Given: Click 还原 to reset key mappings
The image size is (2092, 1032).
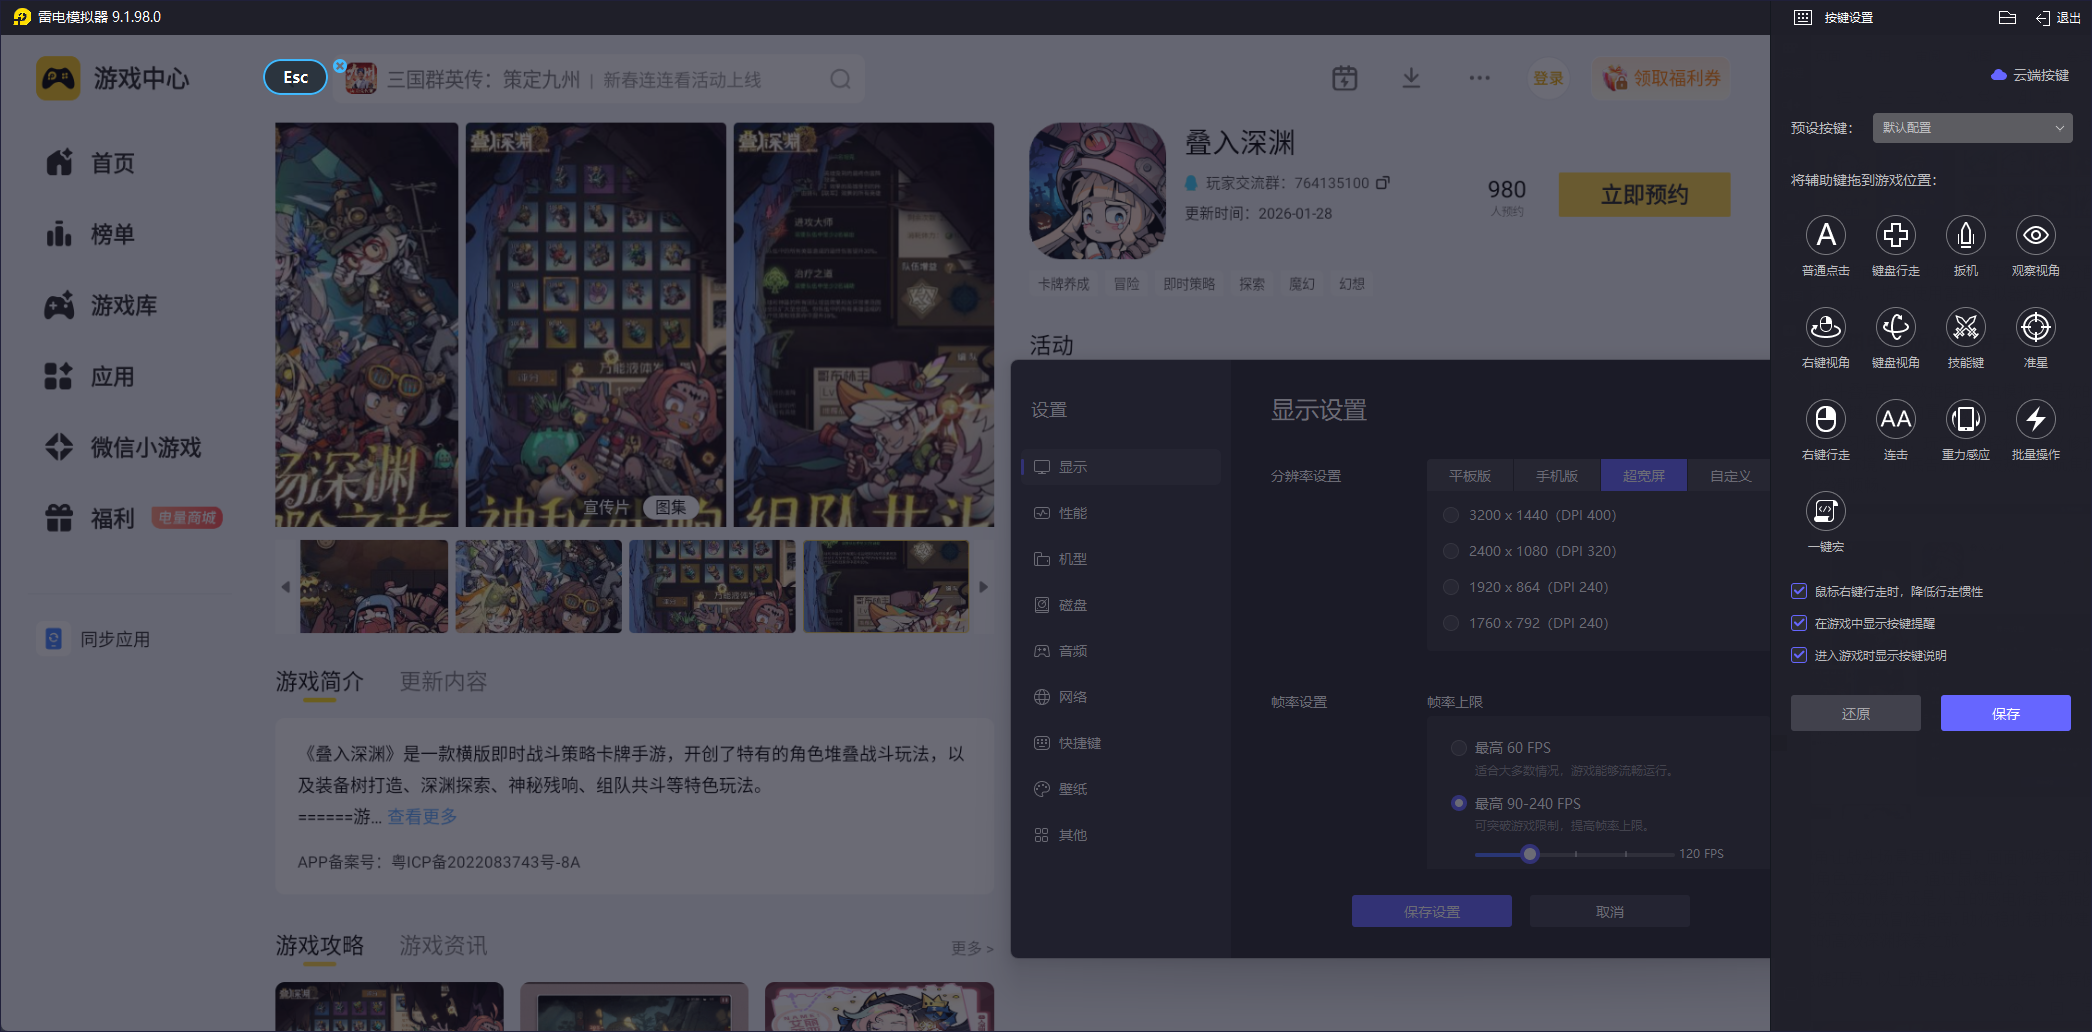Looking at the screenshot, I should 1856,713.
